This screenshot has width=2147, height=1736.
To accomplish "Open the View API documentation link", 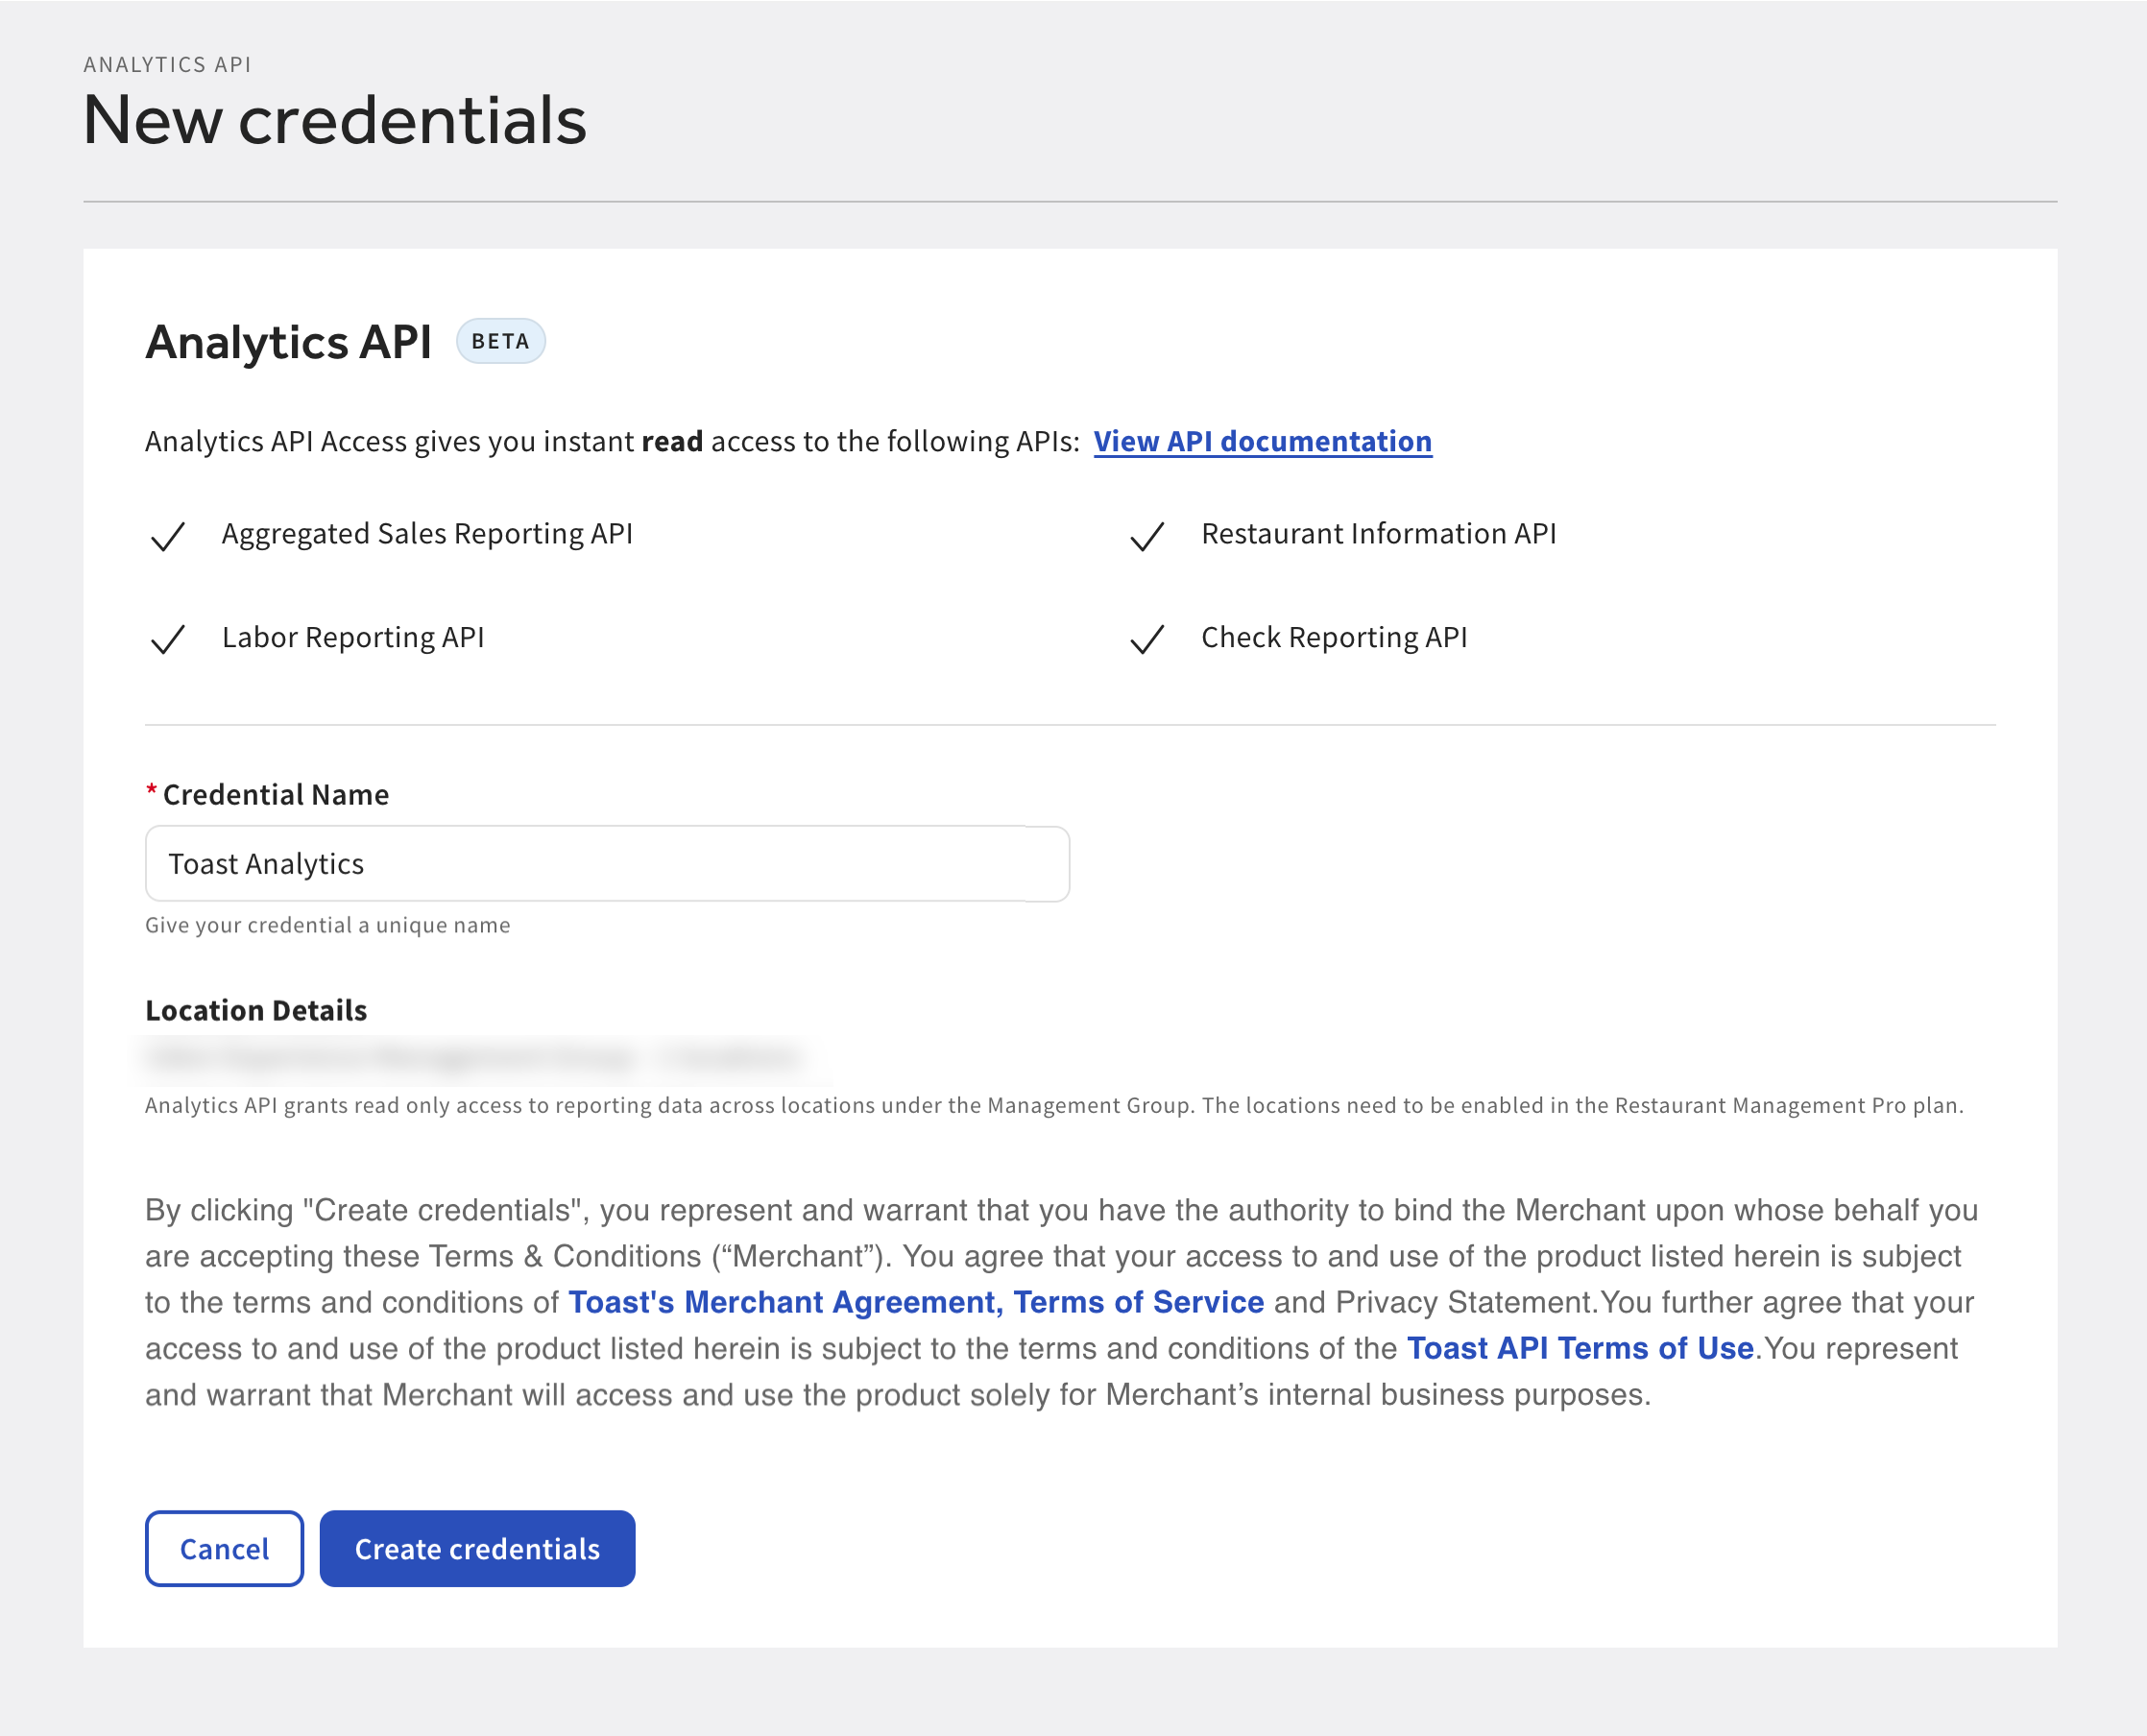I will coord(1262,441).
